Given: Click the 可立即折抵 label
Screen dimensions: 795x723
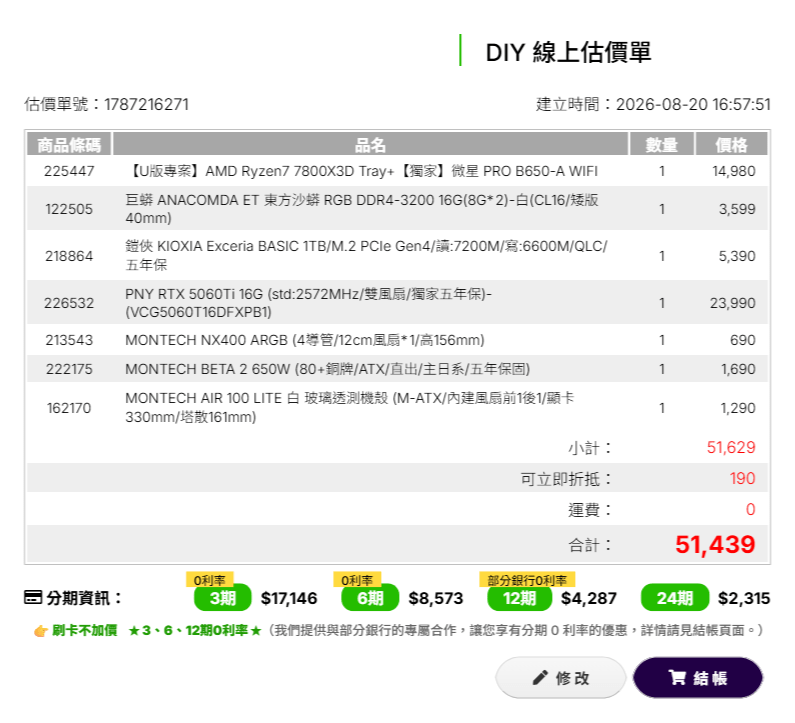Looking at the screenshot, I should coord(566,479).
